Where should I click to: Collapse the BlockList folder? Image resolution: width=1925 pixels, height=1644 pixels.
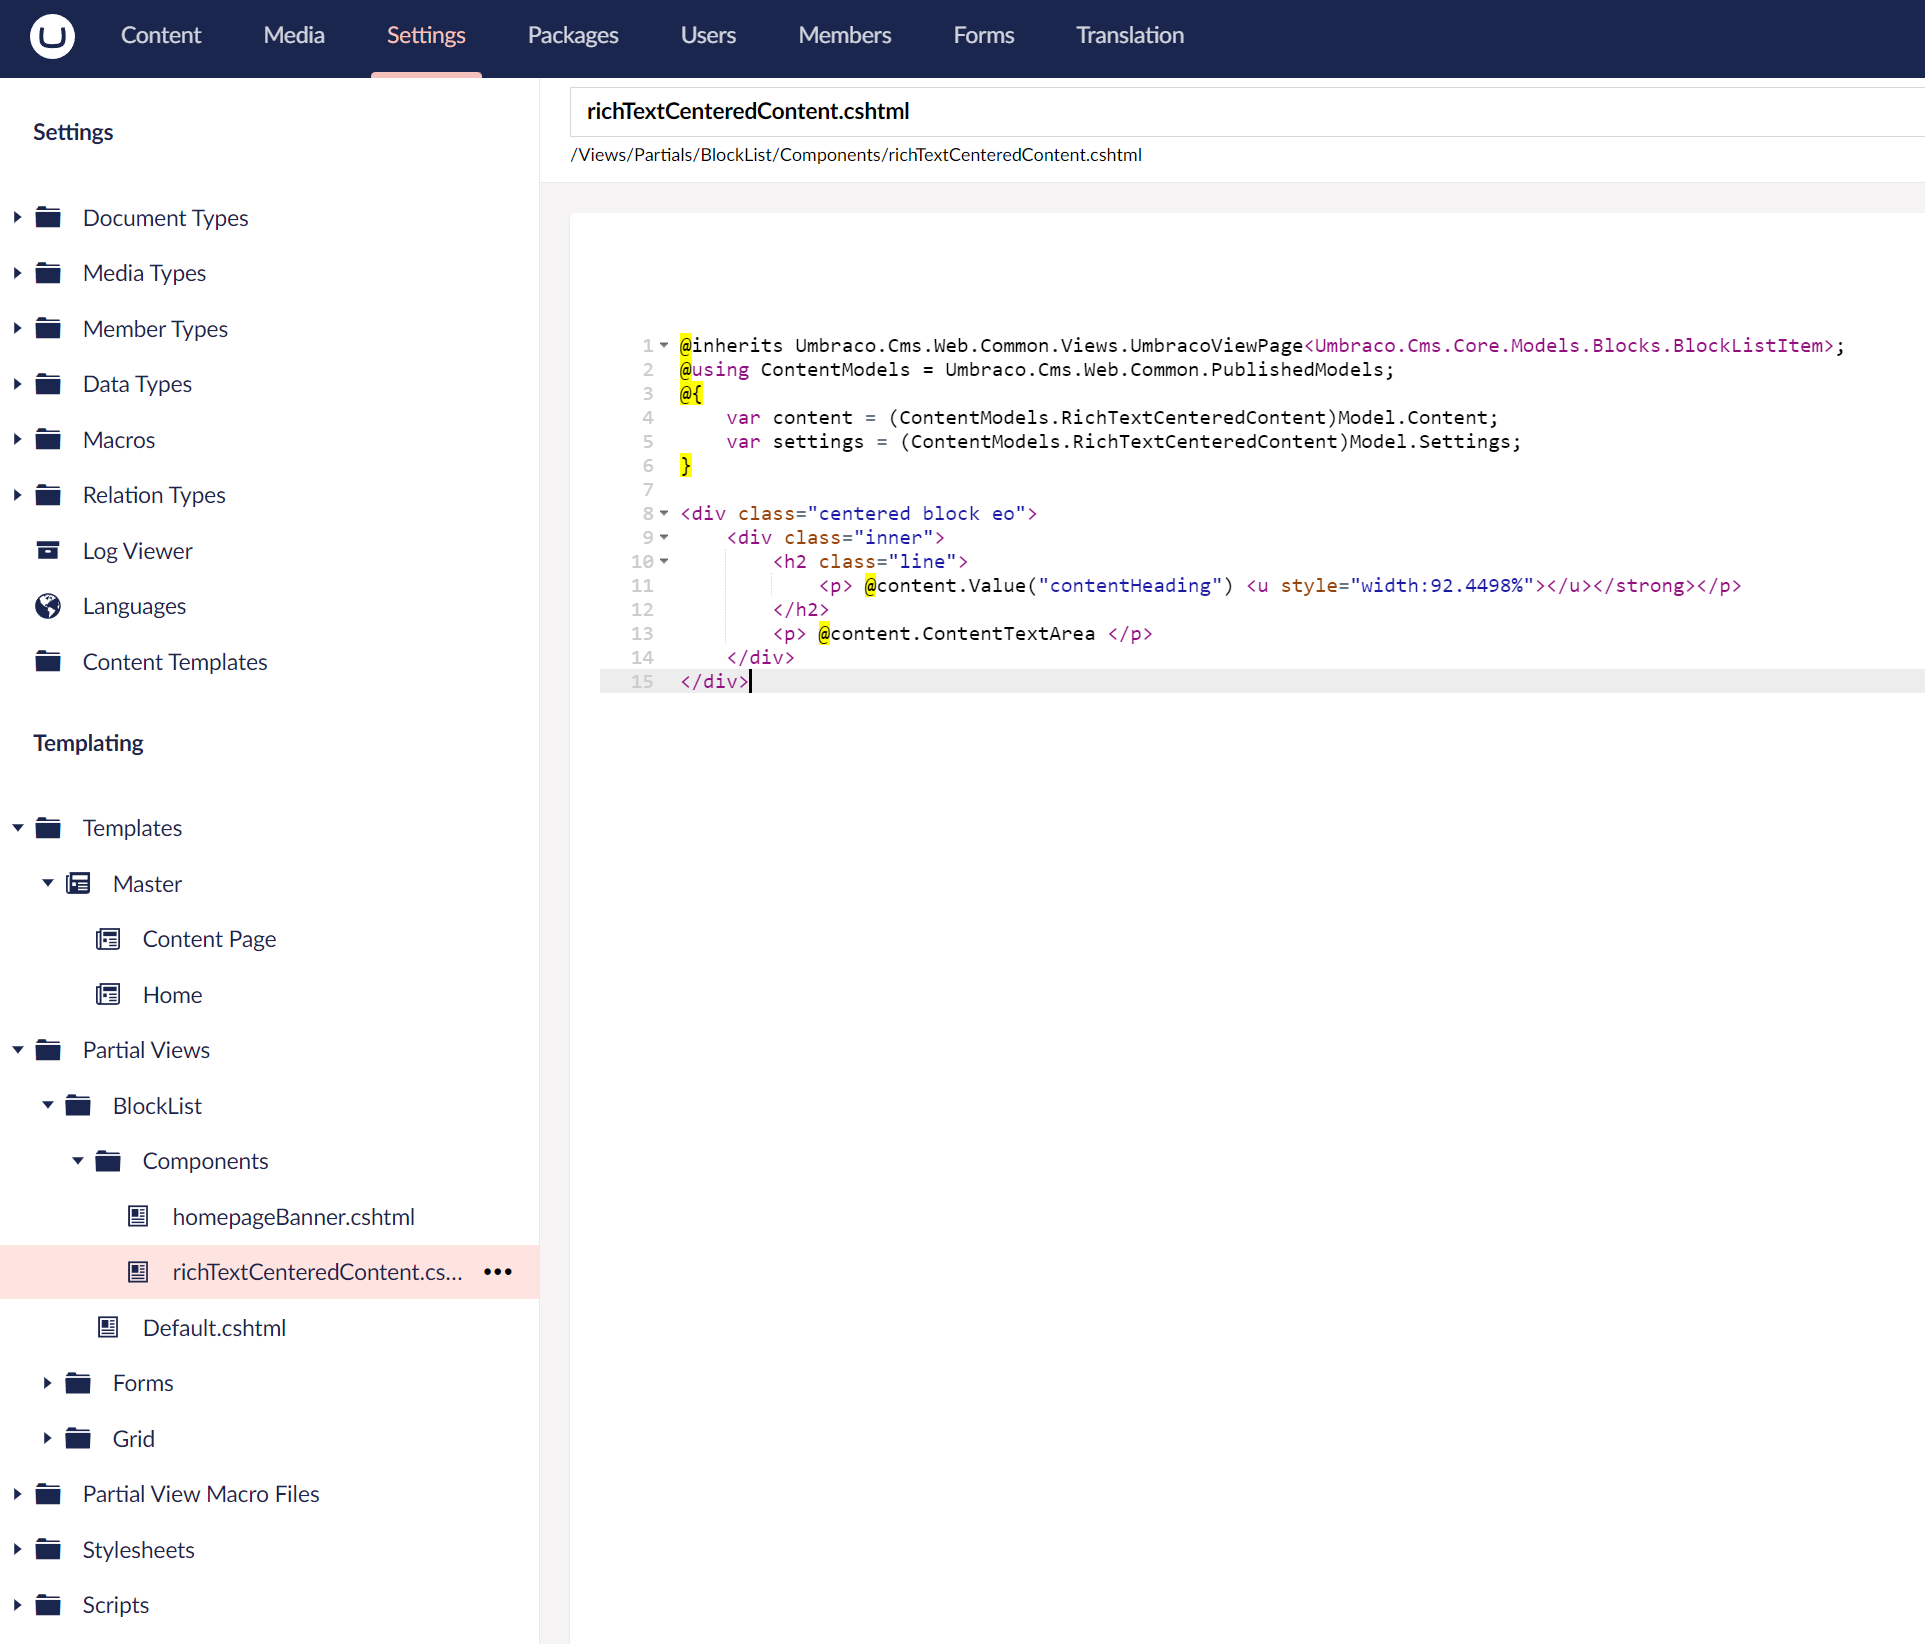coord(47,1105)
